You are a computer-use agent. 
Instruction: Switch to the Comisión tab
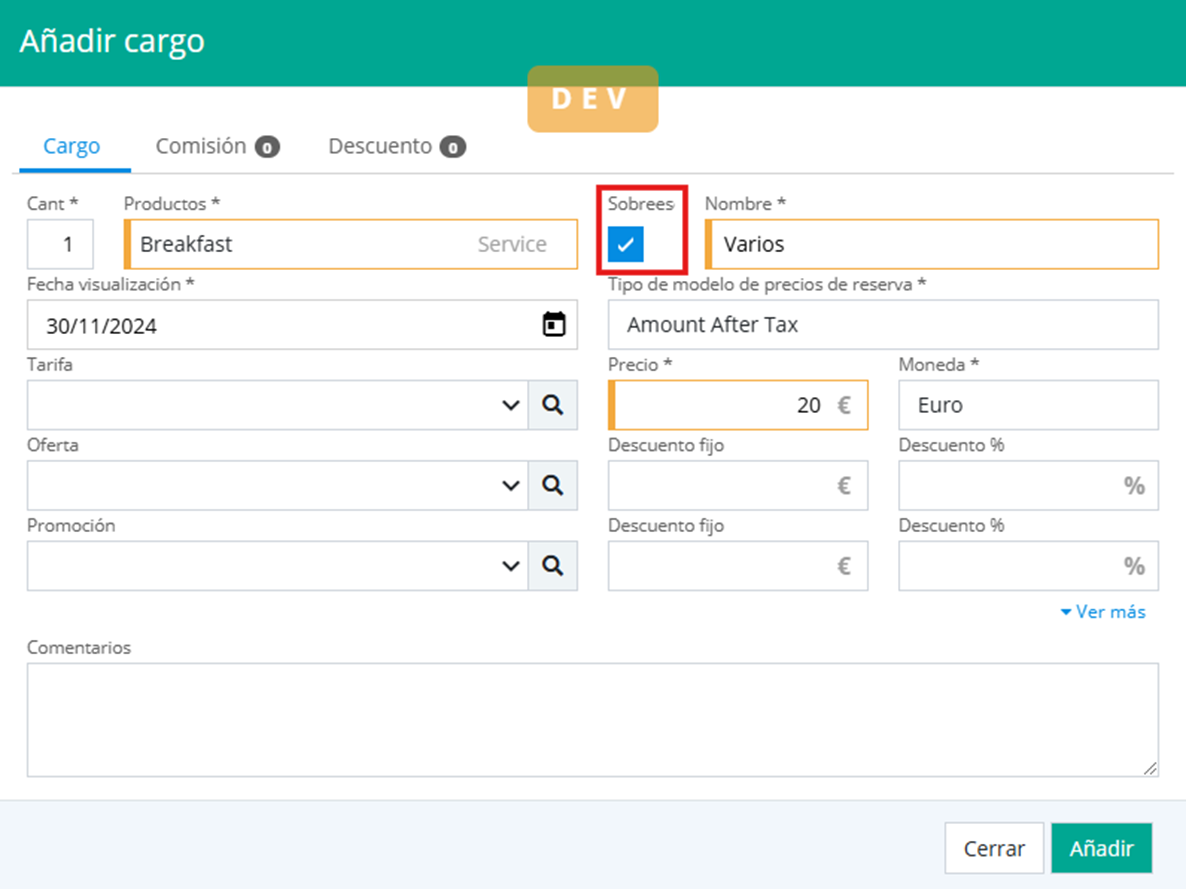tap(216, 146)
